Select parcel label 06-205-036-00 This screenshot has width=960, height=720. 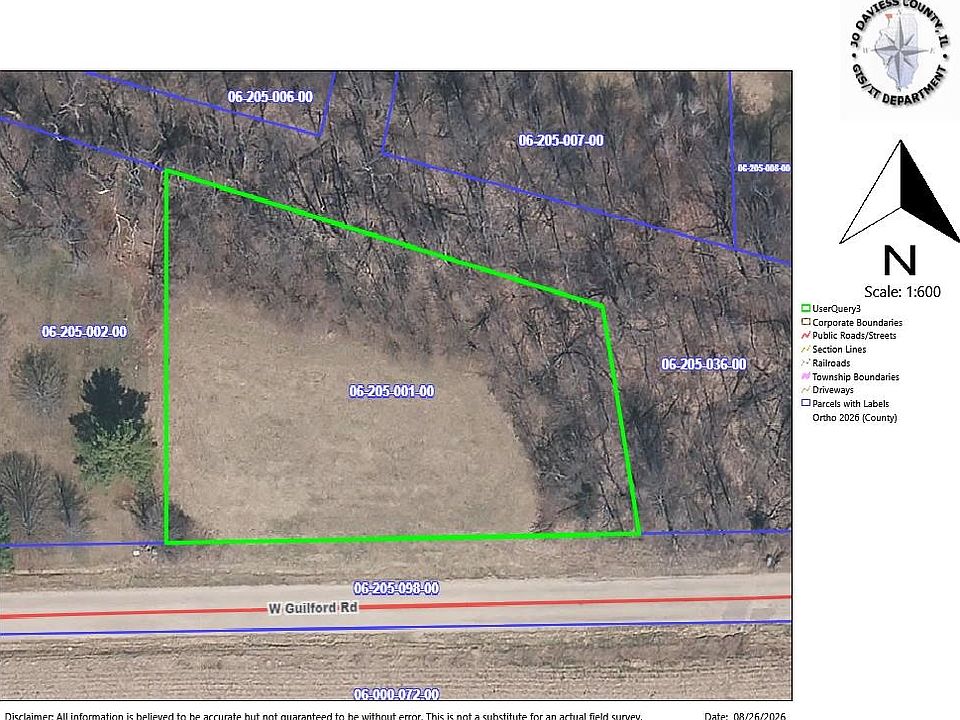703,364
